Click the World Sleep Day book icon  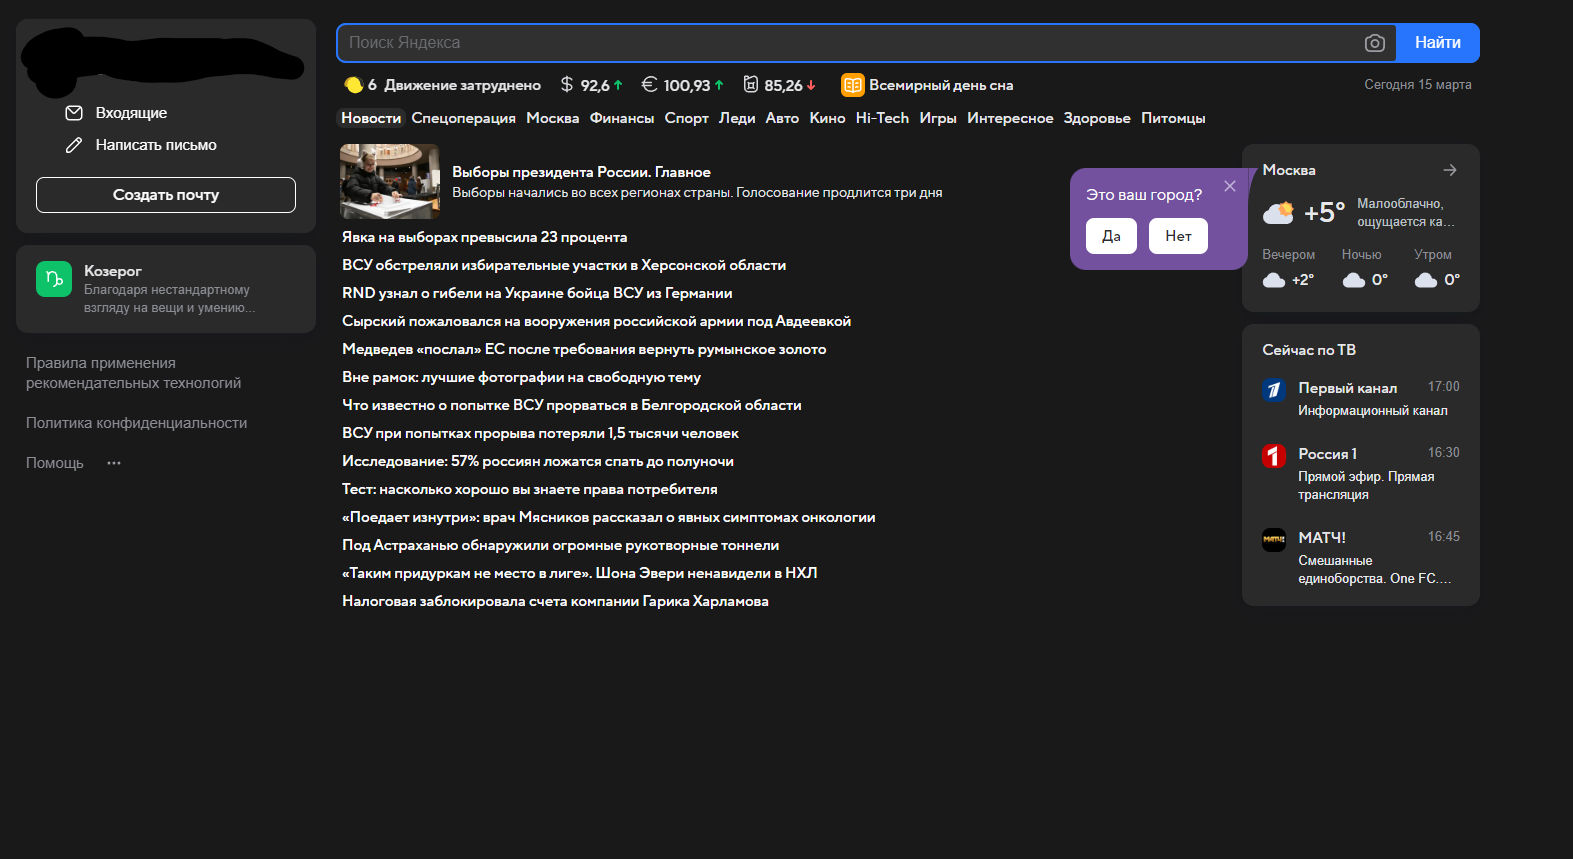[852, 85]
